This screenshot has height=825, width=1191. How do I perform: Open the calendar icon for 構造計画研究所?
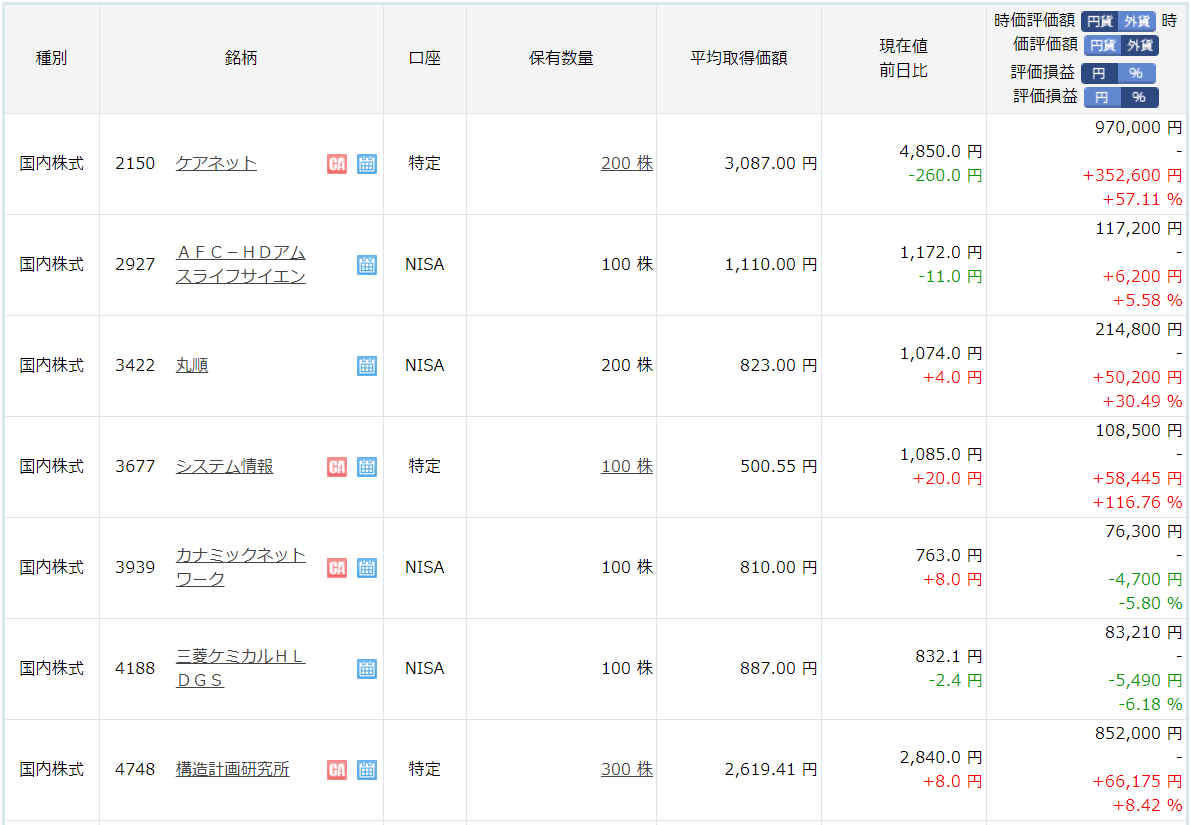(367, 770)
